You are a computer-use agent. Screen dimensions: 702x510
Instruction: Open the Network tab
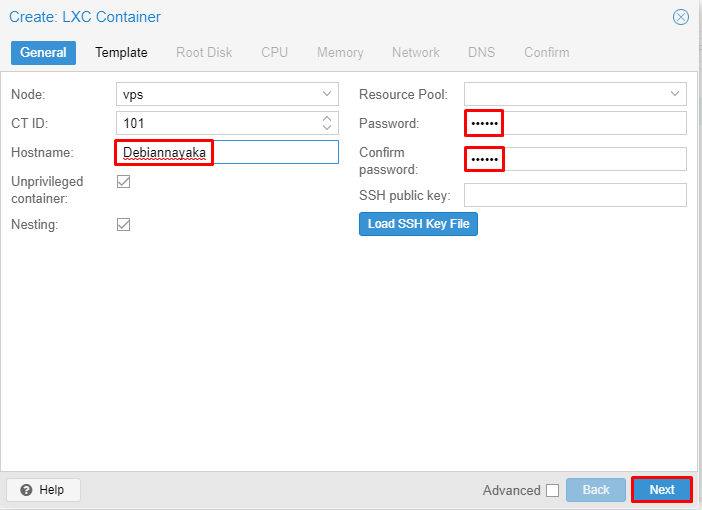coord(416,52)
